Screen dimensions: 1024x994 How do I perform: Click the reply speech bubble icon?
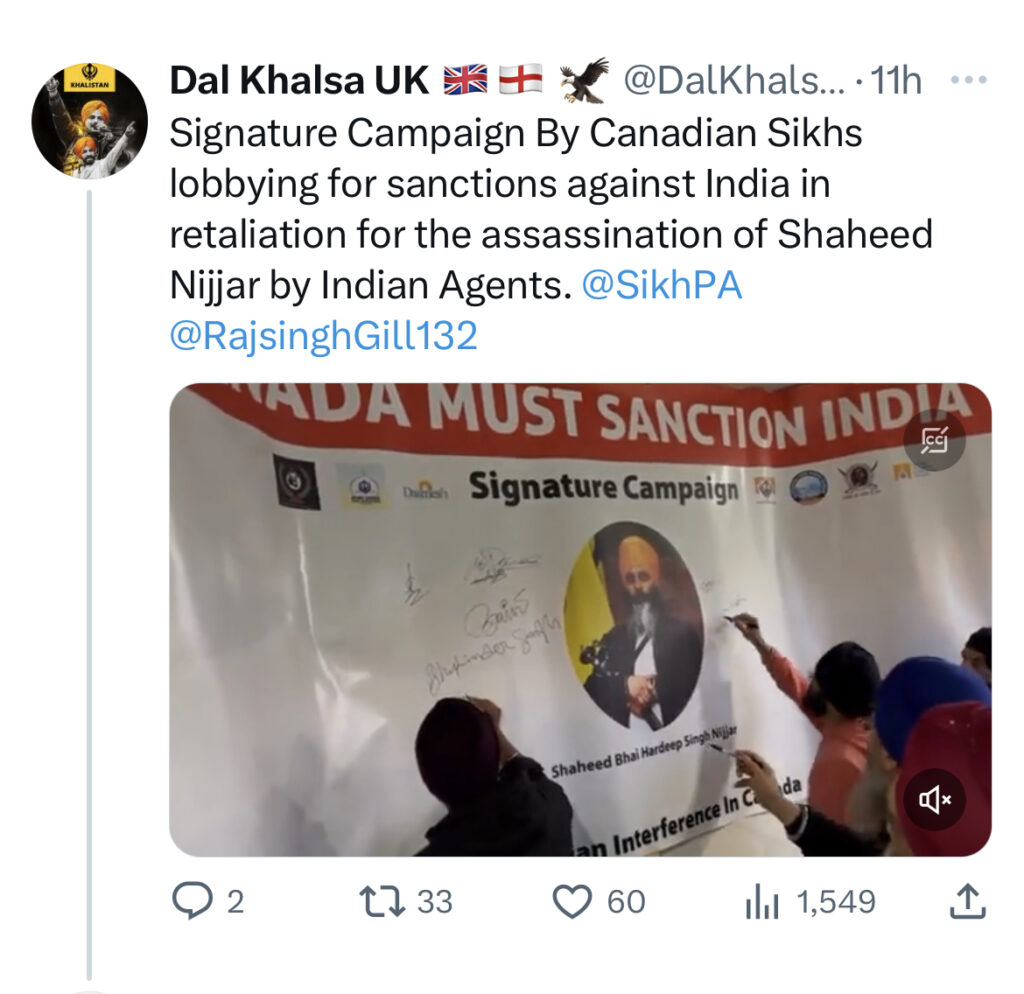[x=190, y=901]
